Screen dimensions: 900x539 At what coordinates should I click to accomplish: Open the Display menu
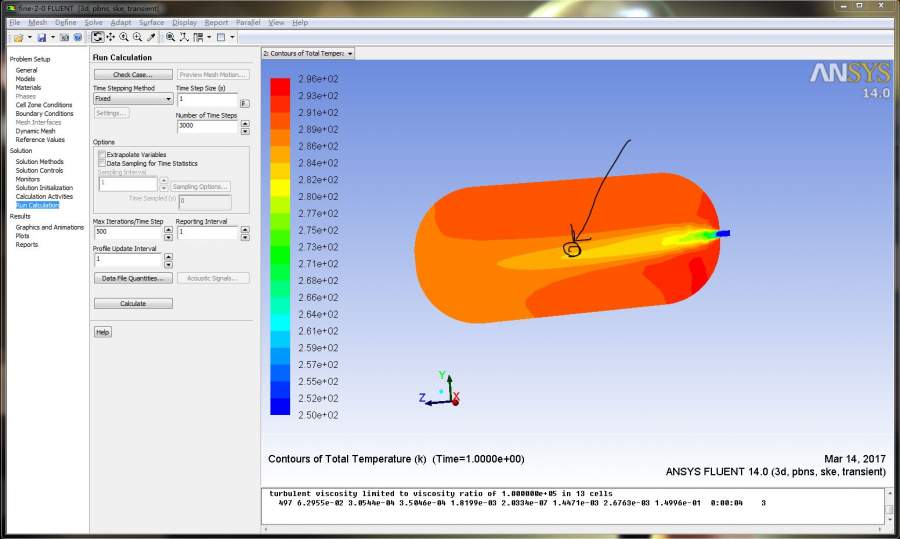(184, 22)
